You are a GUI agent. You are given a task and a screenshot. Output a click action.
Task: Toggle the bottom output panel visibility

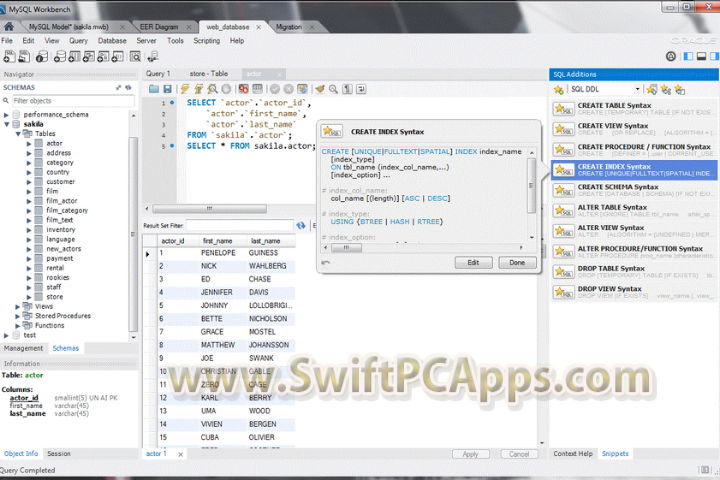point(701,56)
